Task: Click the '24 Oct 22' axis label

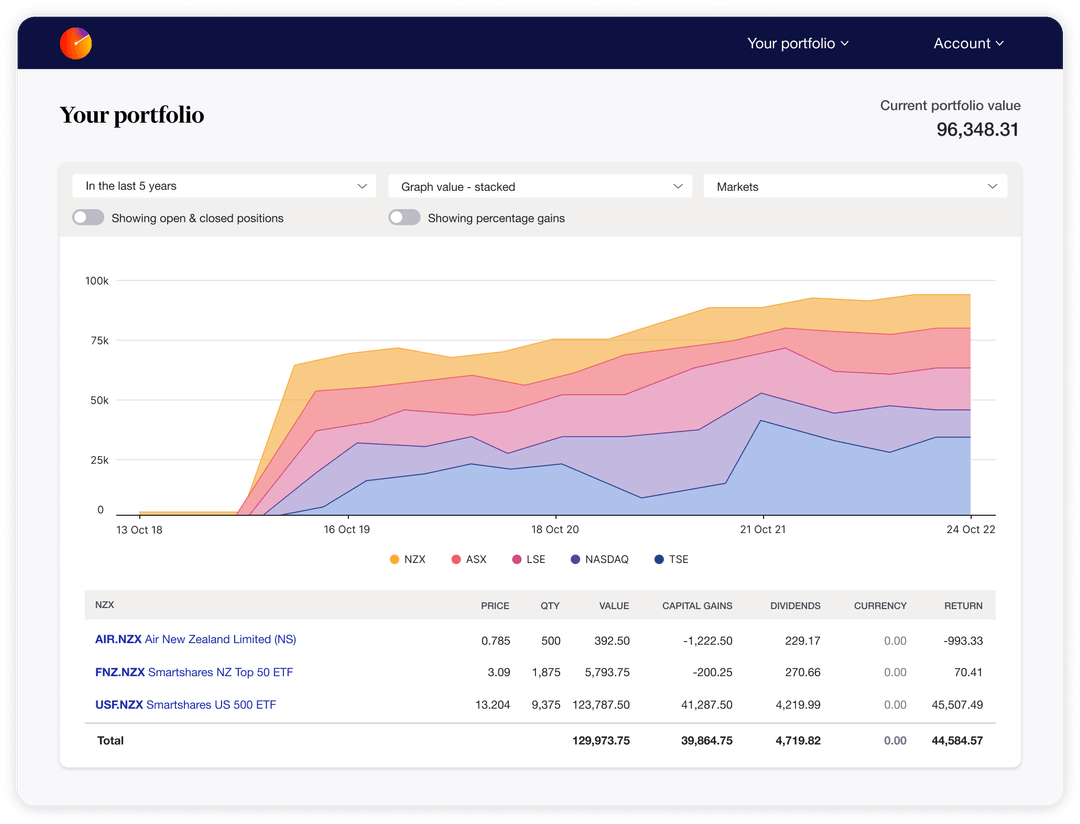Action: [x=970, y=529]
